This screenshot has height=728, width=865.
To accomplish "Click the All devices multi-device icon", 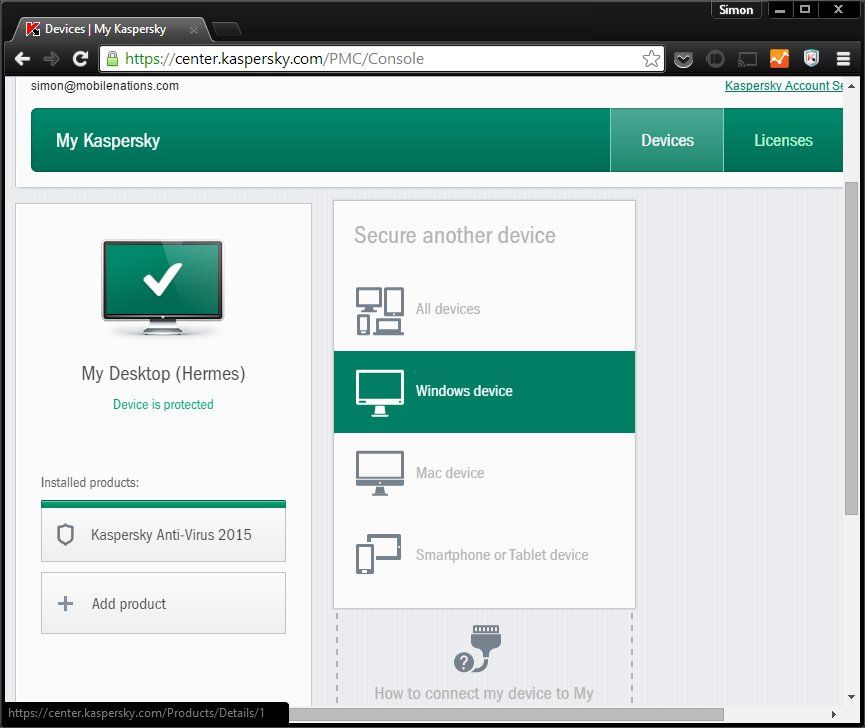I will click(380, 311).
